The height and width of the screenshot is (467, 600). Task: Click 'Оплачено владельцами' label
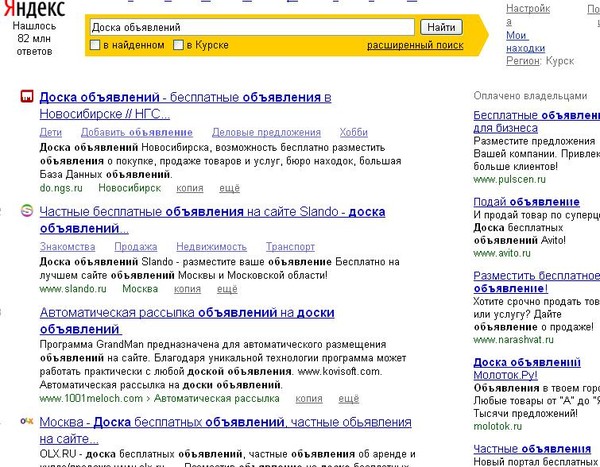(x=530, y=96)
